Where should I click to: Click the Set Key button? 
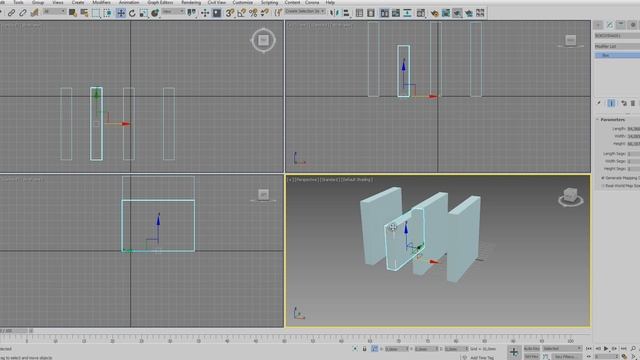point(531,357)
